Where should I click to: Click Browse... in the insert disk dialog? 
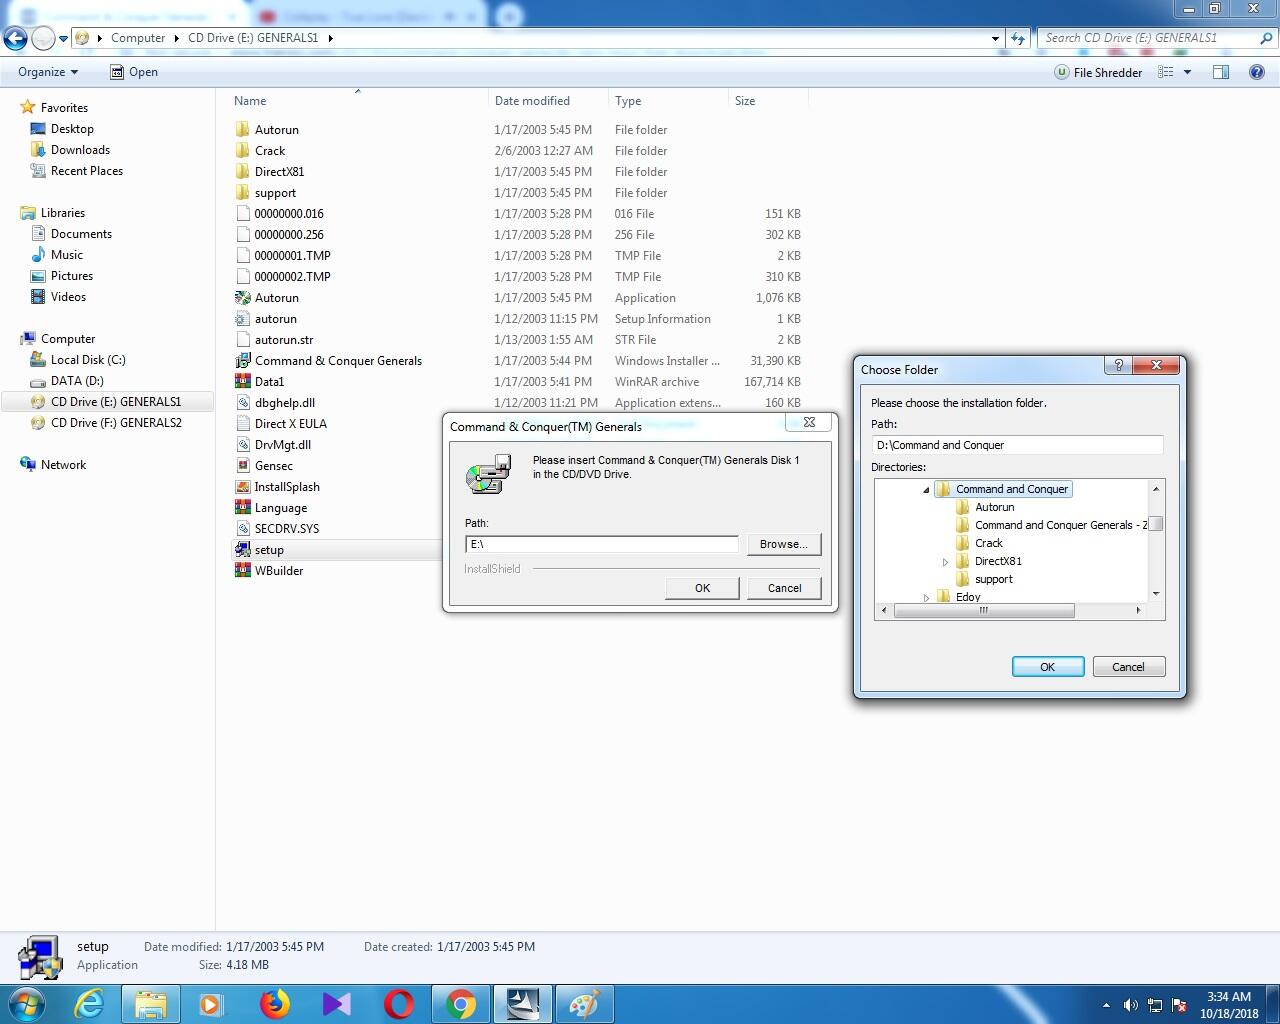784,544
